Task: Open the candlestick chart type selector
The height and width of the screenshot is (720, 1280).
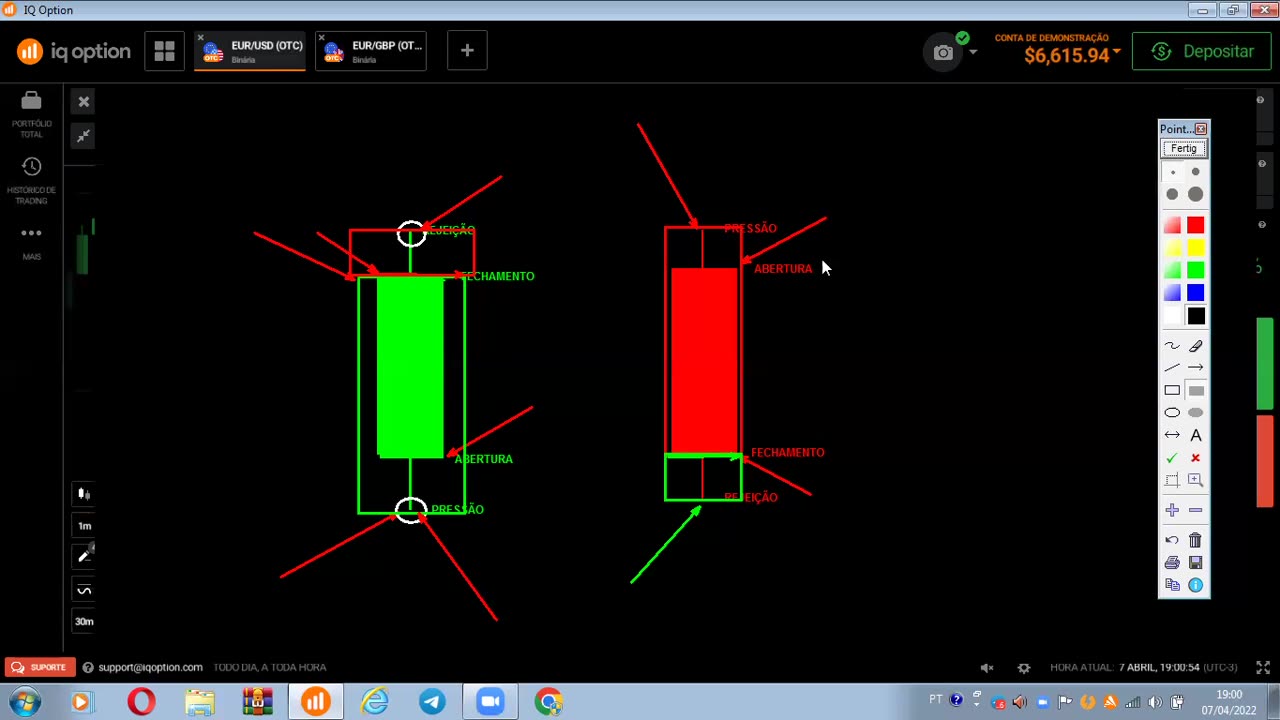Action: (84, 494)
